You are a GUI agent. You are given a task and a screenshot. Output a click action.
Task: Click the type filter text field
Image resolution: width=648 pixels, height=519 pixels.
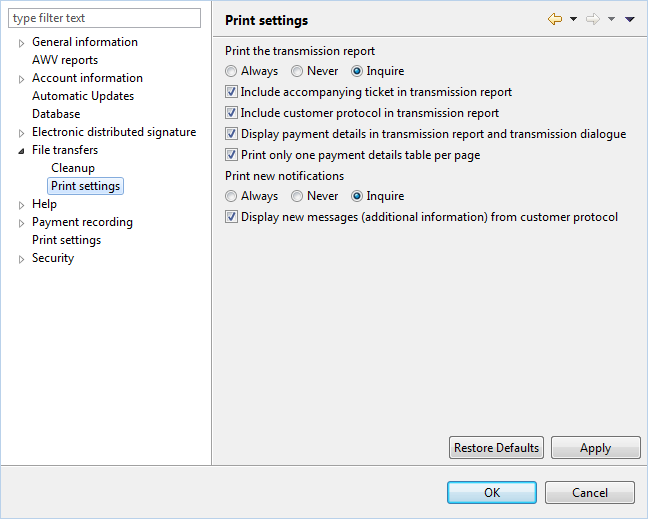click(105, 18)
